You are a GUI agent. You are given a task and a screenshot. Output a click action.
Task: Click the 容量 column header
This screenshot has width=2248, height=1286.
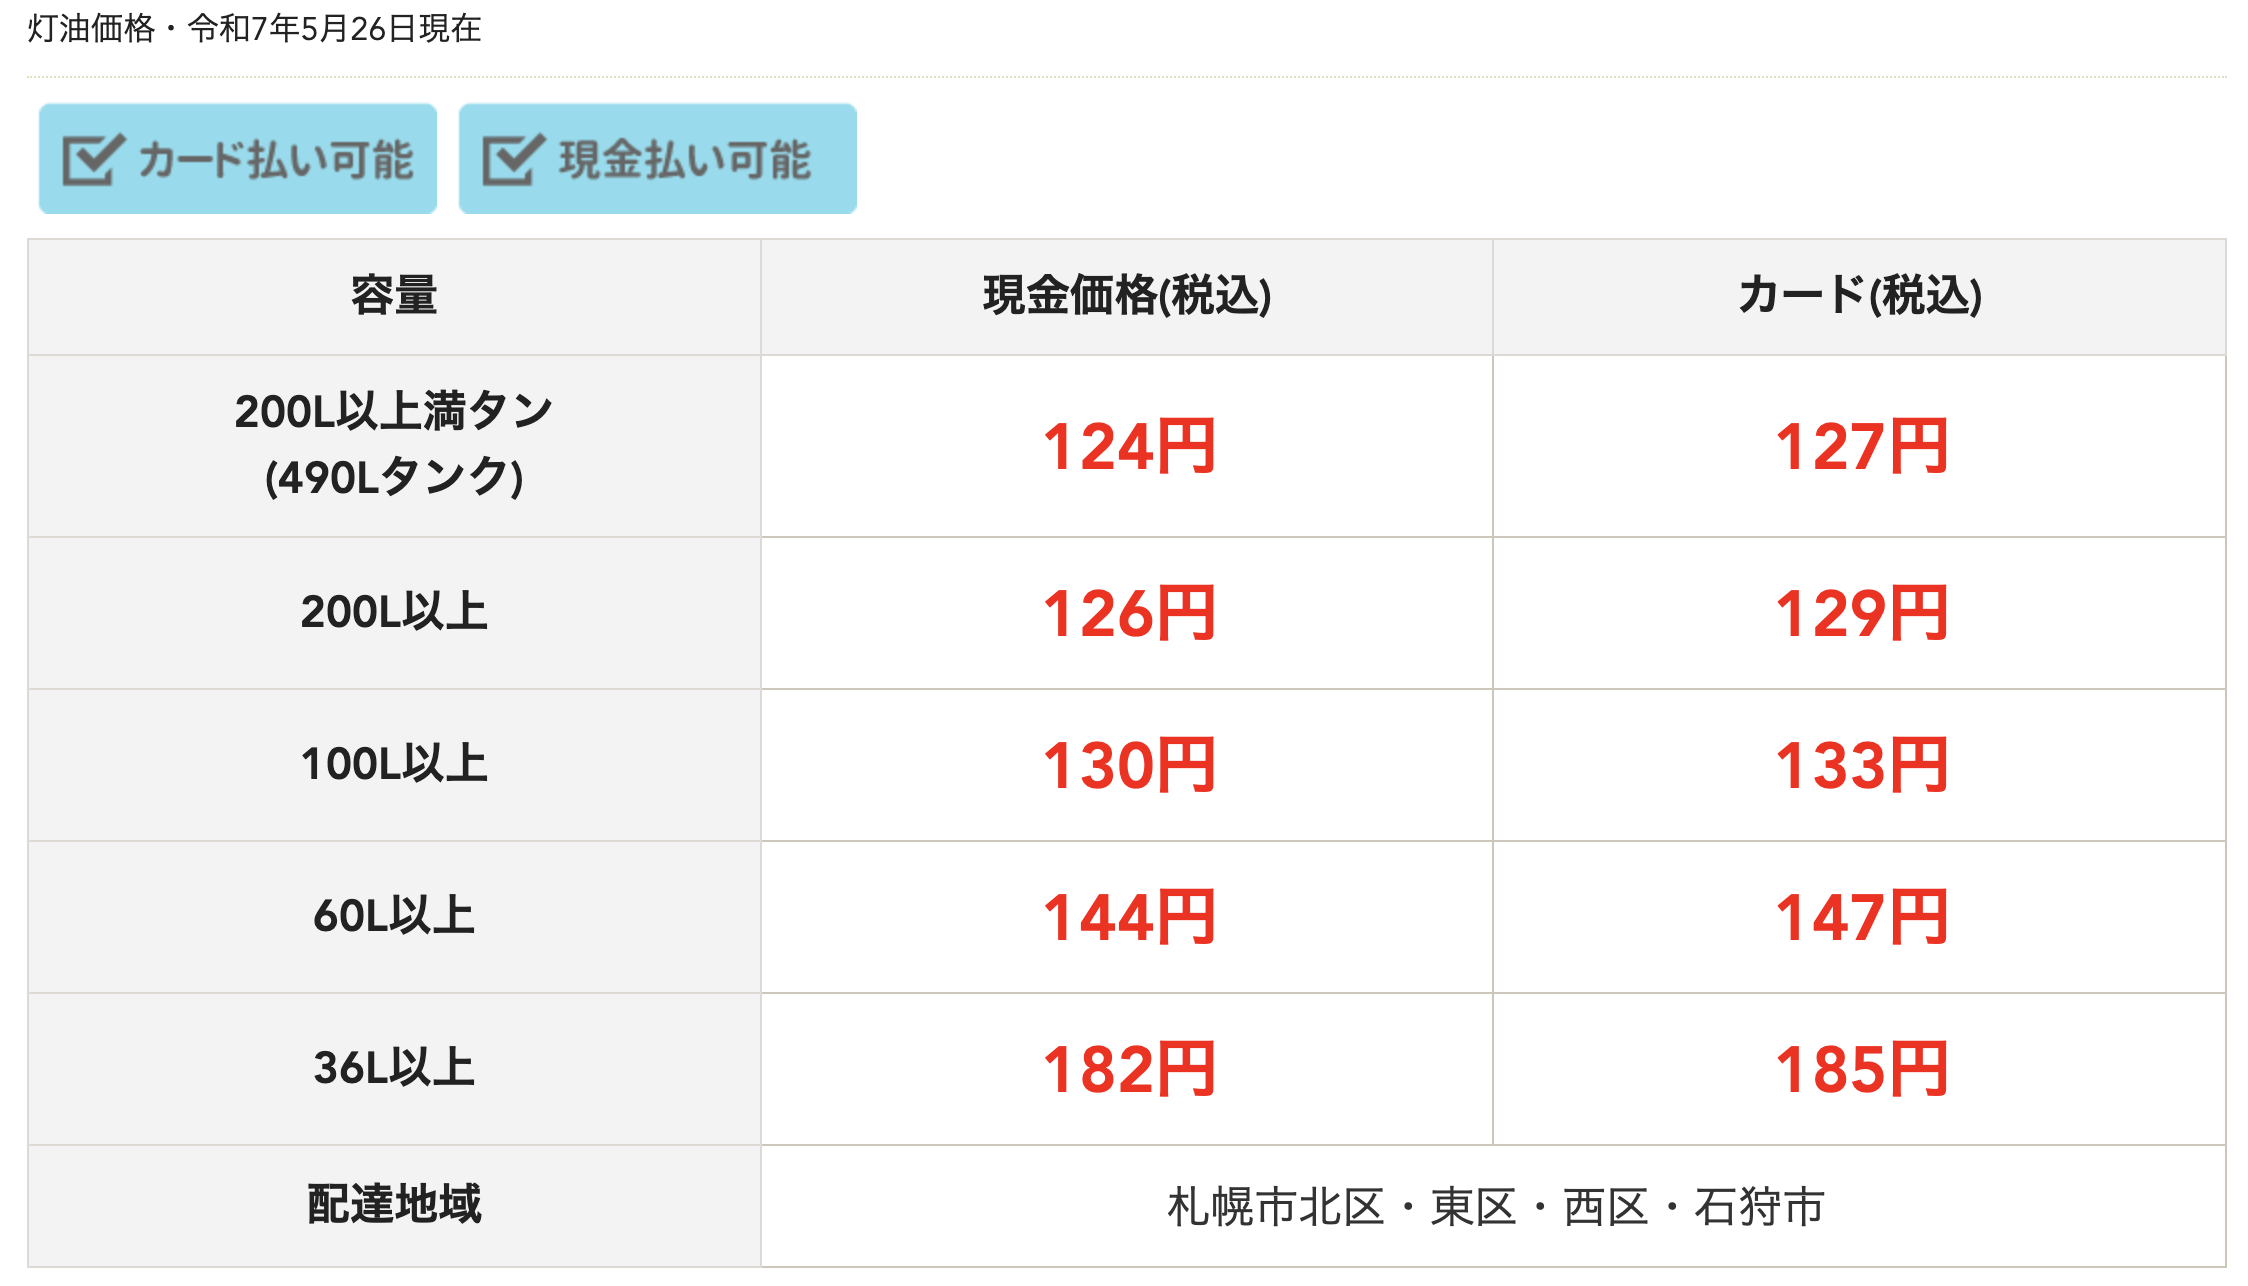394,297
